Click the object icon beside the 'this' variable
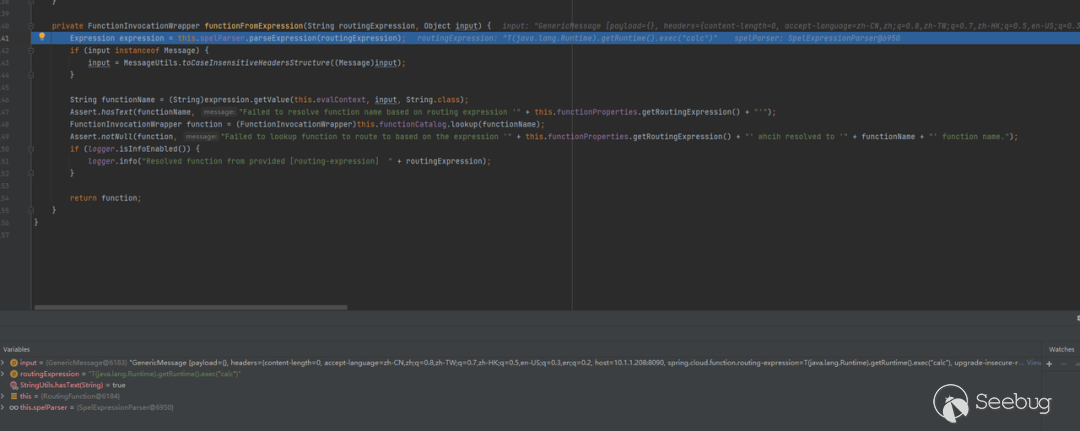 14,396
